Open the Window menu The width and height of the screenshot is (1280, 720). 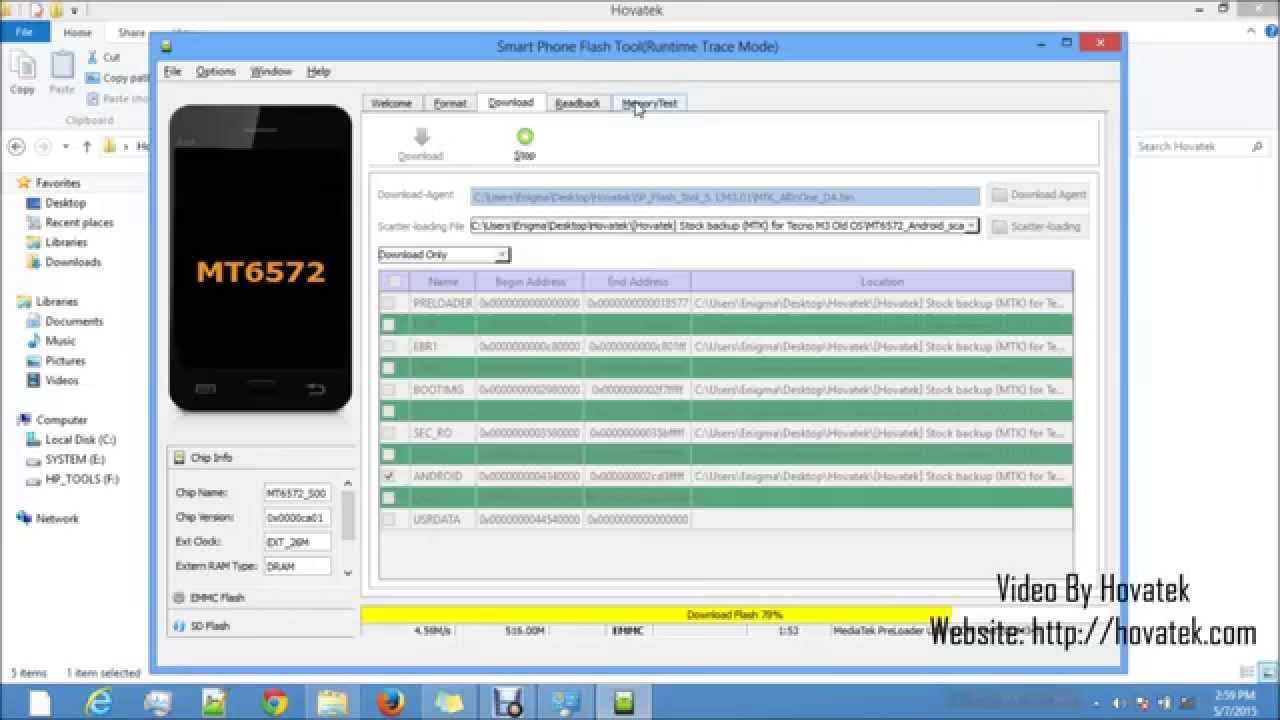tap(270, 72)
